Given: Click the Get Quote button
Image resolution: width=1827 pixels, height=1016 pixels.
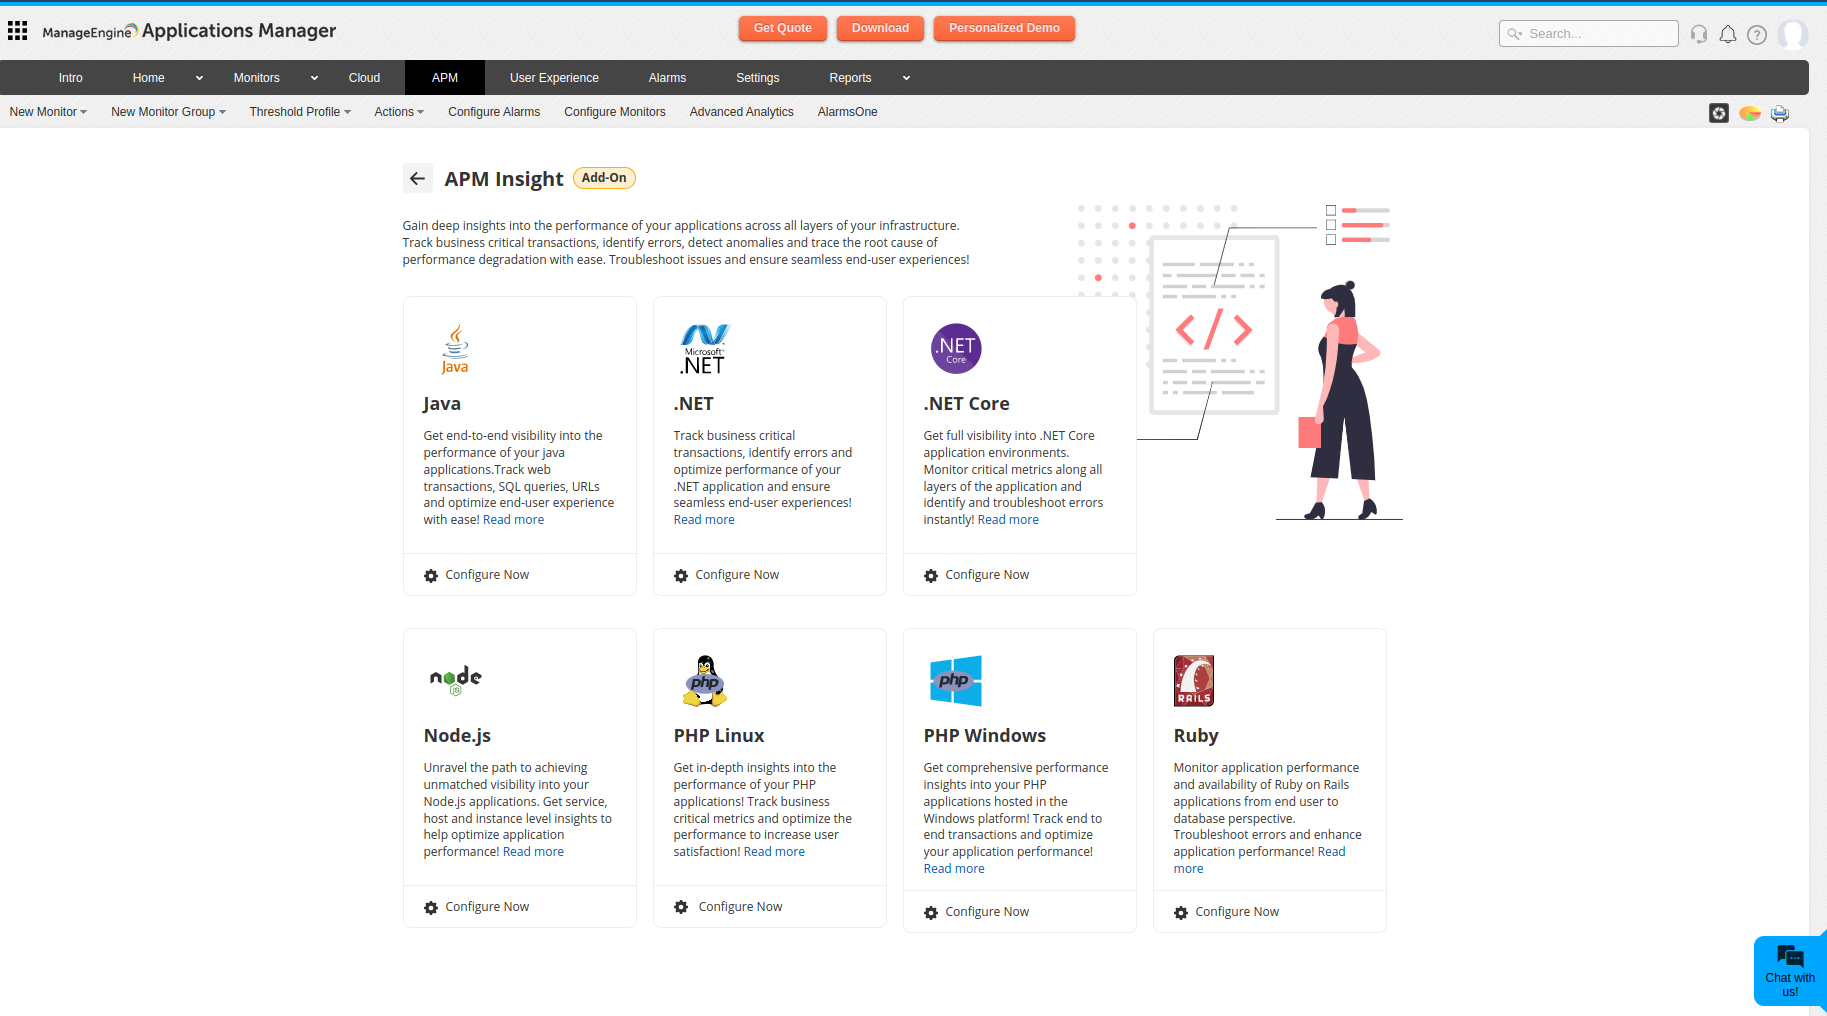Looking at the screenshot, I should pyautogui.click(x=783, y=28).
